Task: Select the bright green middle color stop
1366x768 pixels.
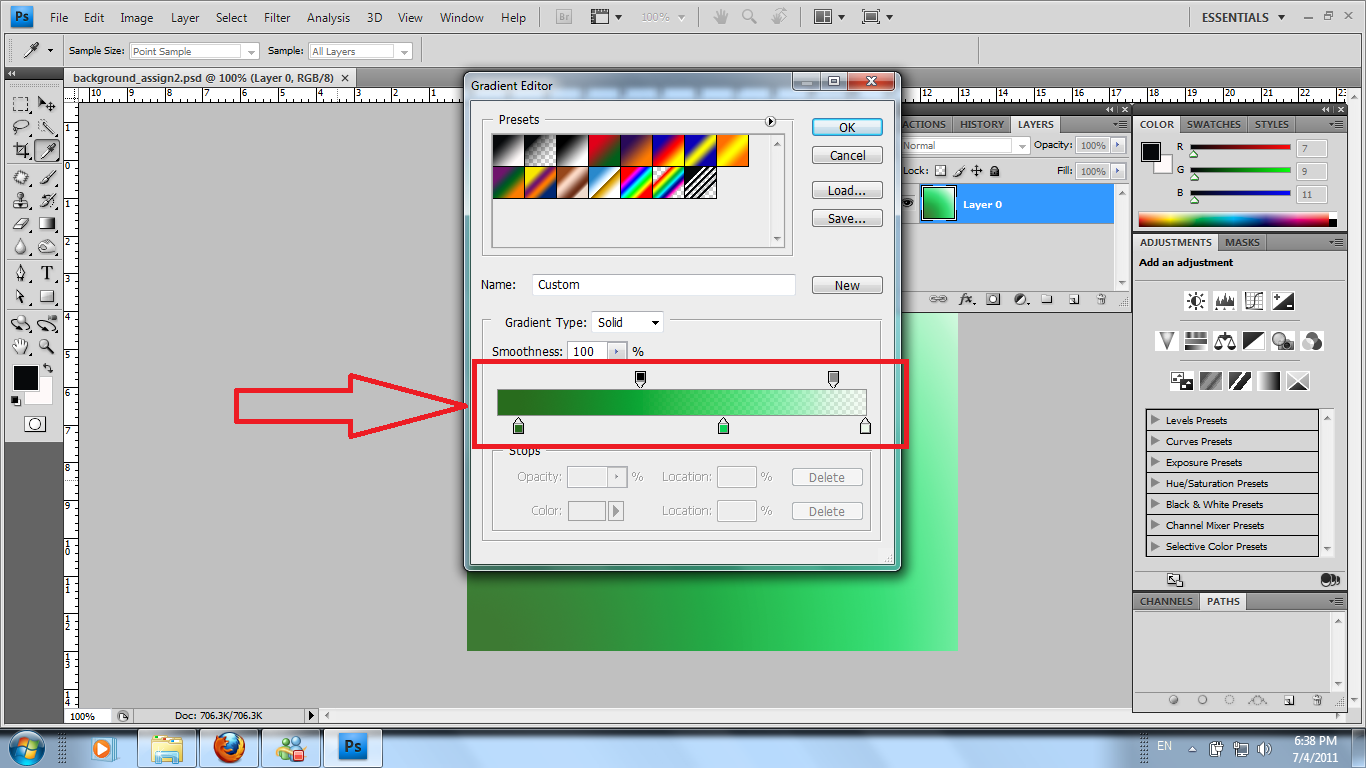Action: click(x=723, y=426)
